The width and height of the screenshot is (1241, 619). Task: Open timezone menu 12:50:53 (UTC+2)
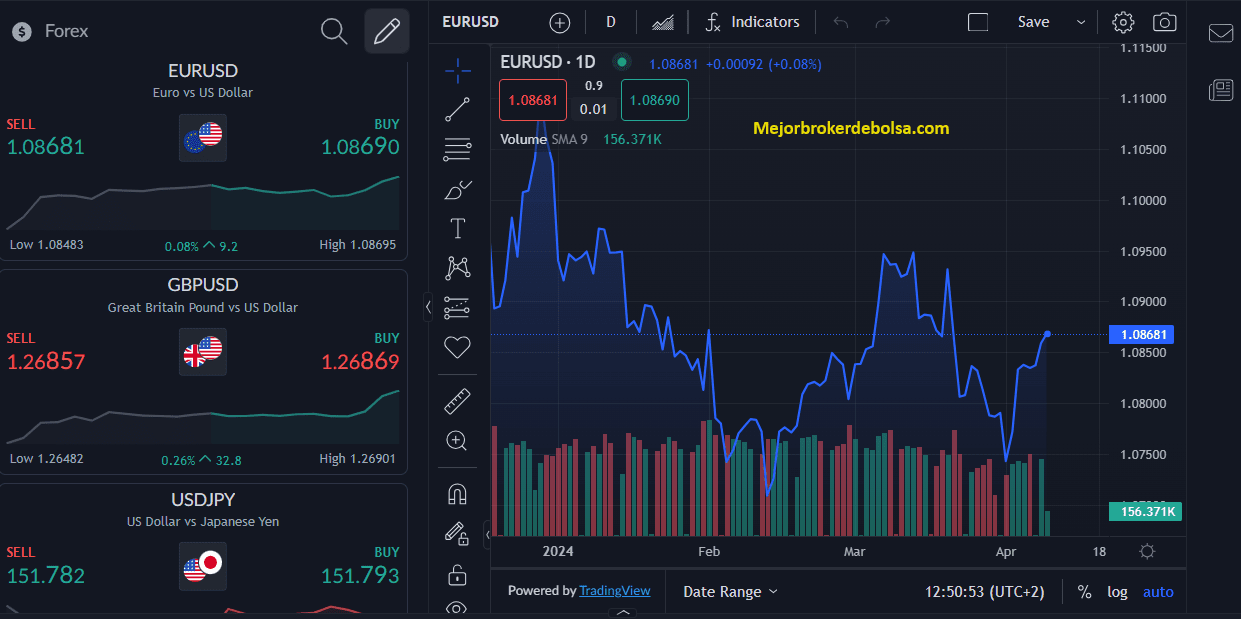click(x=985, y=592)
